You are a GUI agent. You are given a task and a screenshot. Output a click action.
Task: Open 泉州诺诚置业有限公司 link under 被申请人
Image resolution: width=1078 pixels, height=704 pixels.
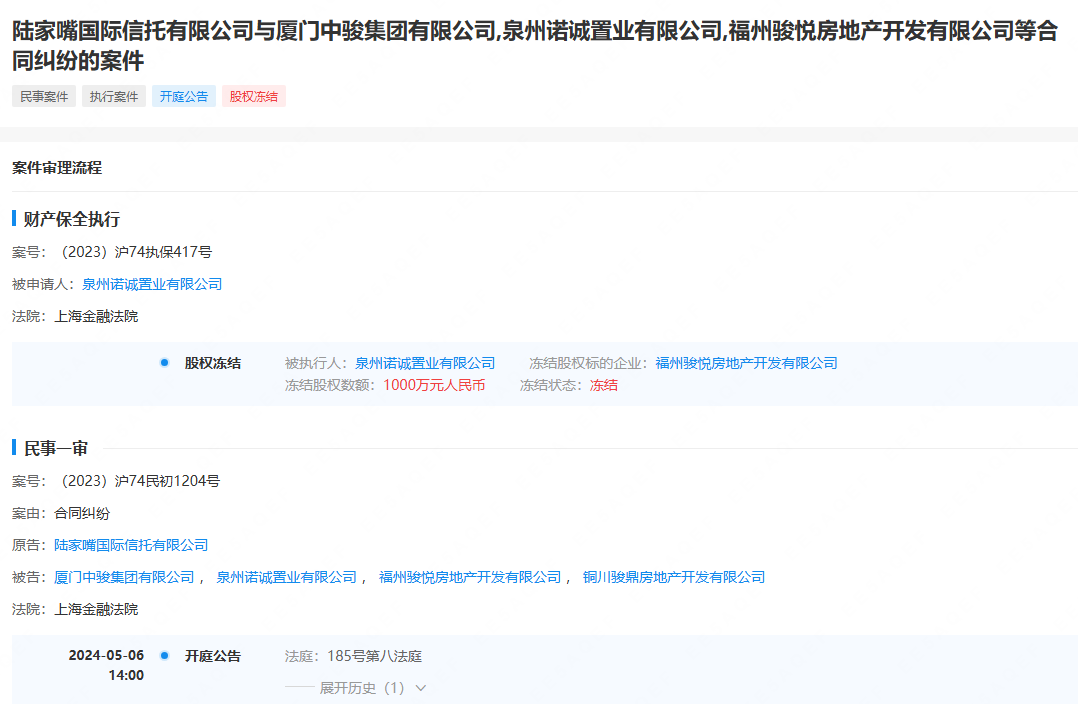(152, 284)
